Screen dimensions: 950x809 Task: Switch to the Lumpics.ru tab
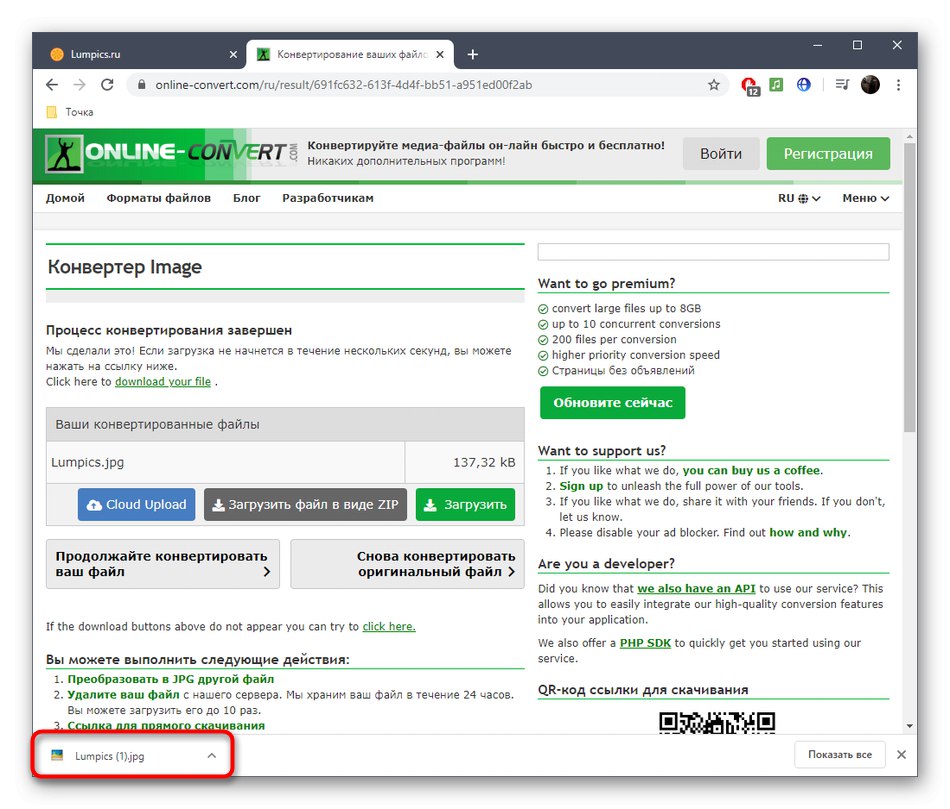click(139, 55)
